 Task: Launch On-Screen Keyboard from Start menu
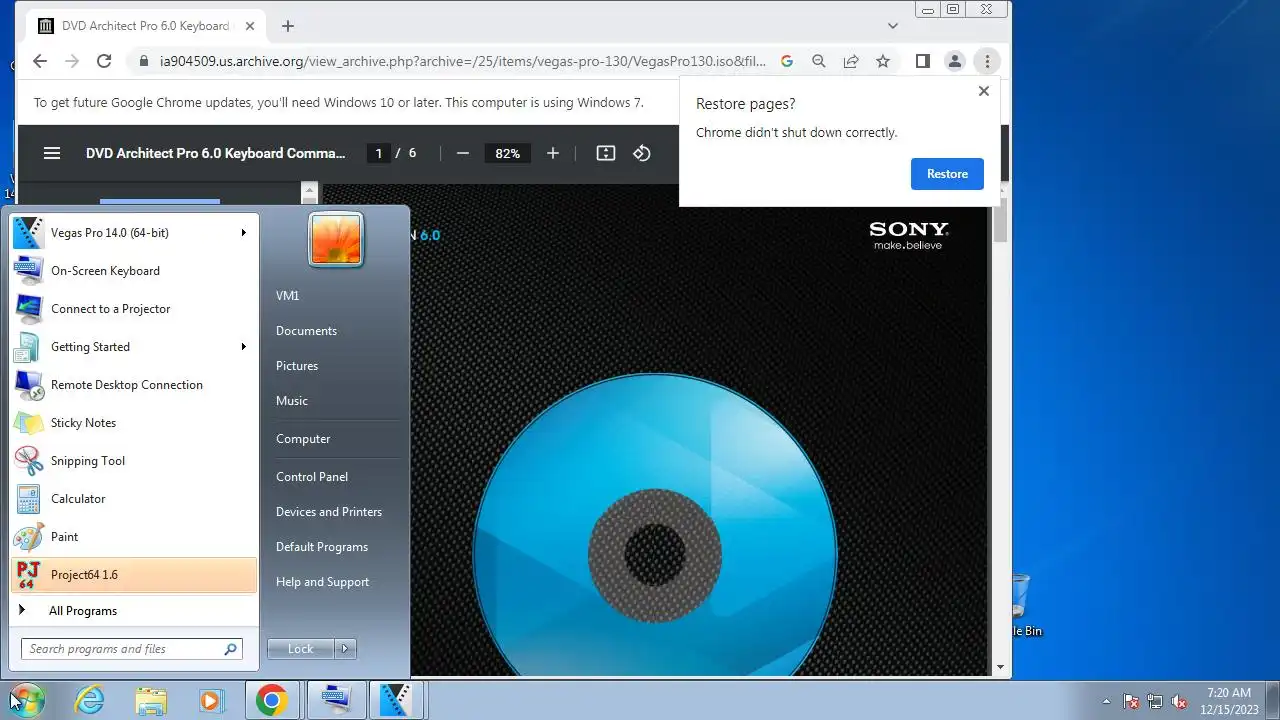tap(134, 271)
